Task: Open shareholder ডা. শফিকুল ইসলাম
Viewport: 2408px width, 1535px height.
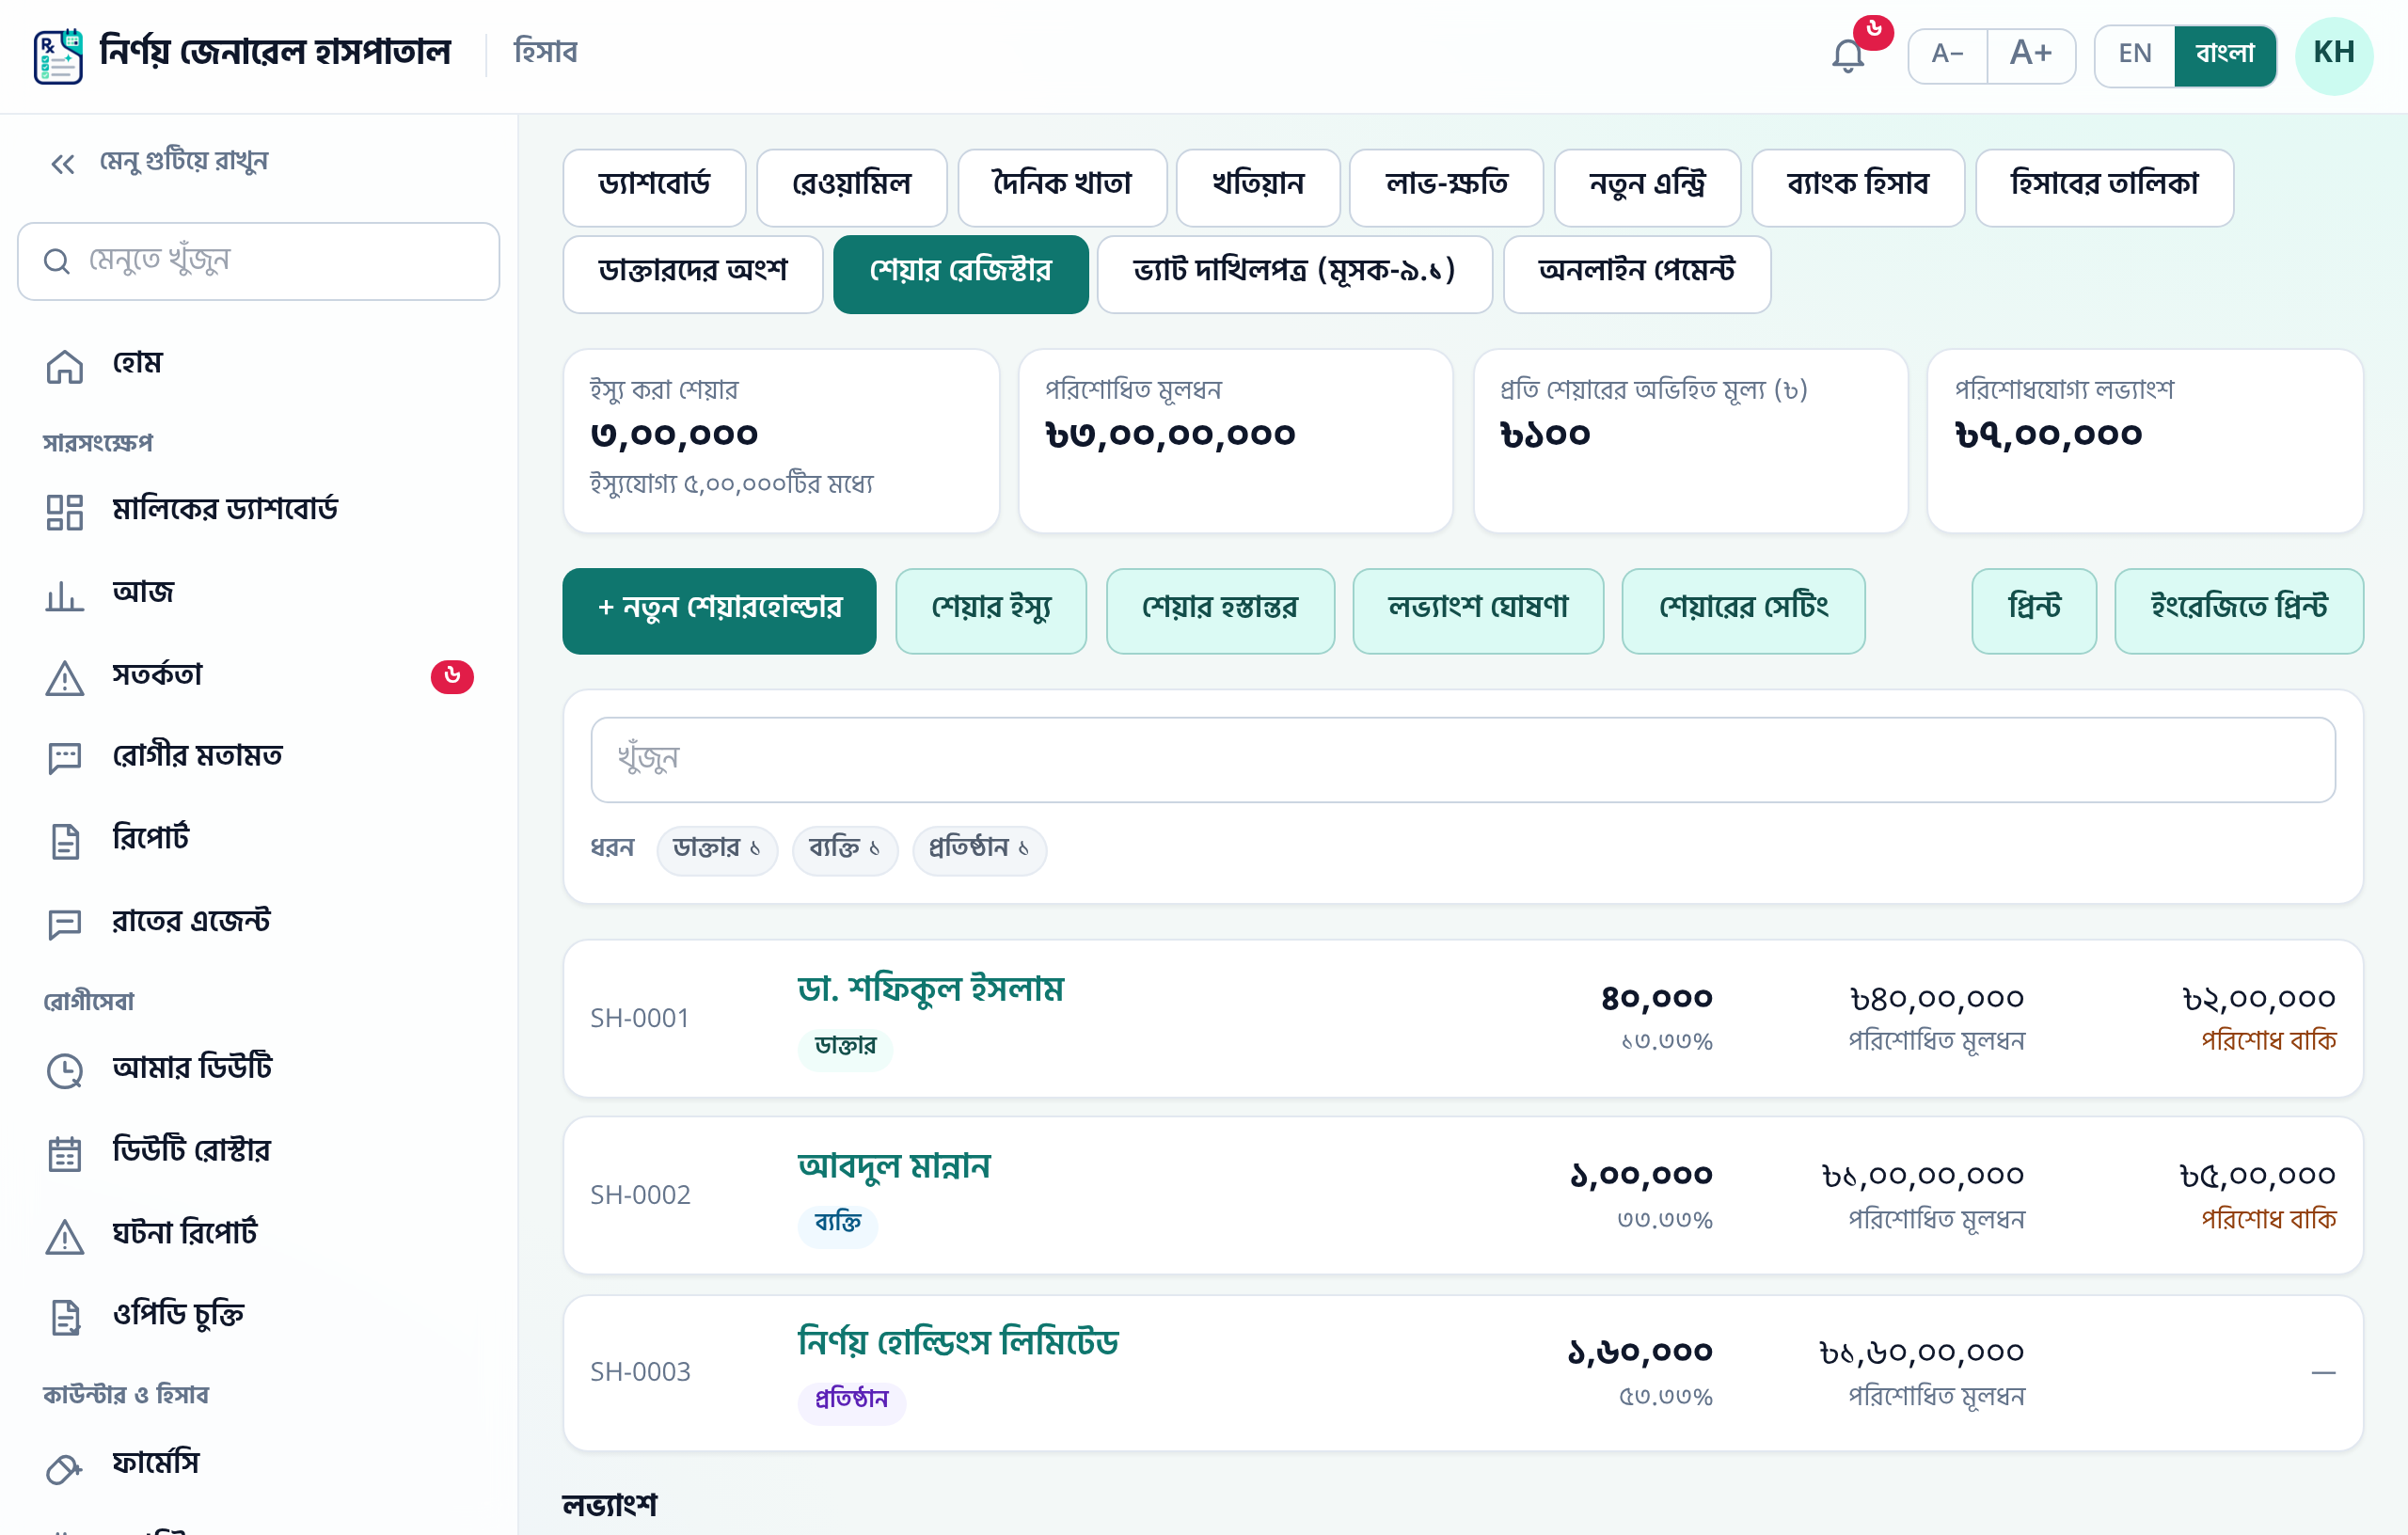Action: pos(930,988)
